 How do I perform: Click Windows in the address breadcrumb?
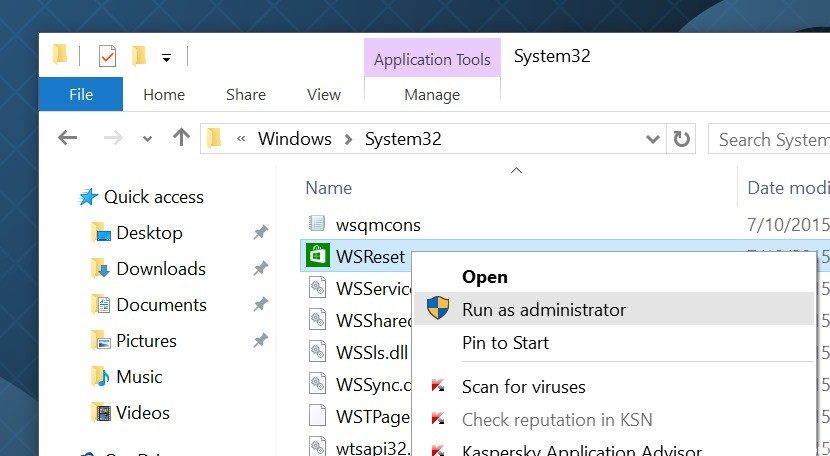click(x=295, y=139)
